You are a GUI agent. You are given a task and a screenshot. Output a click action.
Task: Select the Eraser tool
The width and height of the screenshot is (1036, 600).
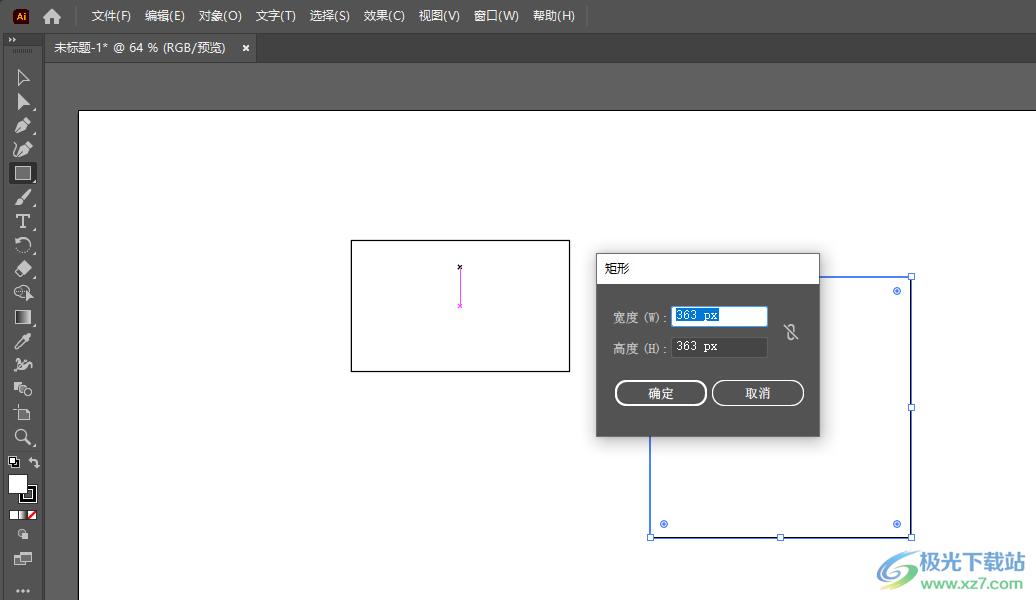(x=22, y=269)
